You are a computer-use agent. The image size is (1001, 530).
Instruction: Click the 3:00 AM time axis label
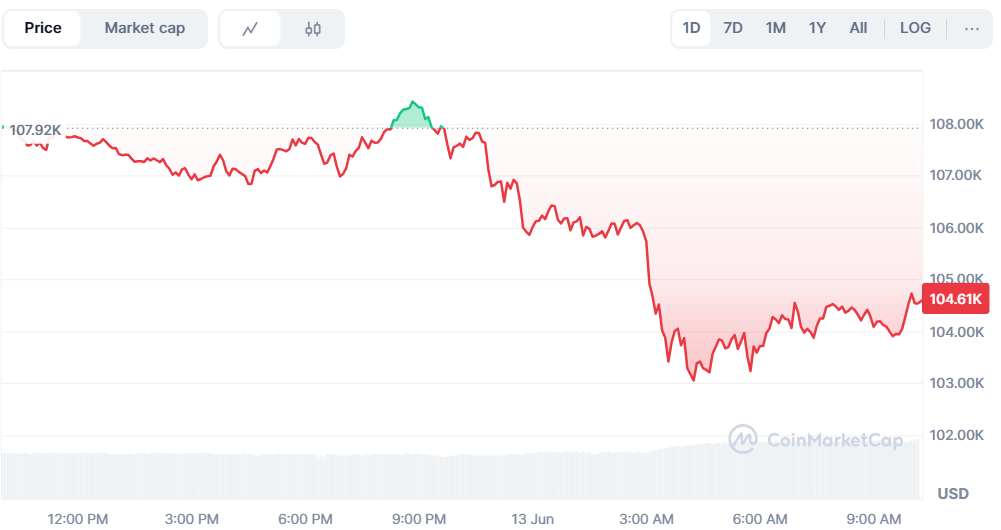[x=647, y=518]
